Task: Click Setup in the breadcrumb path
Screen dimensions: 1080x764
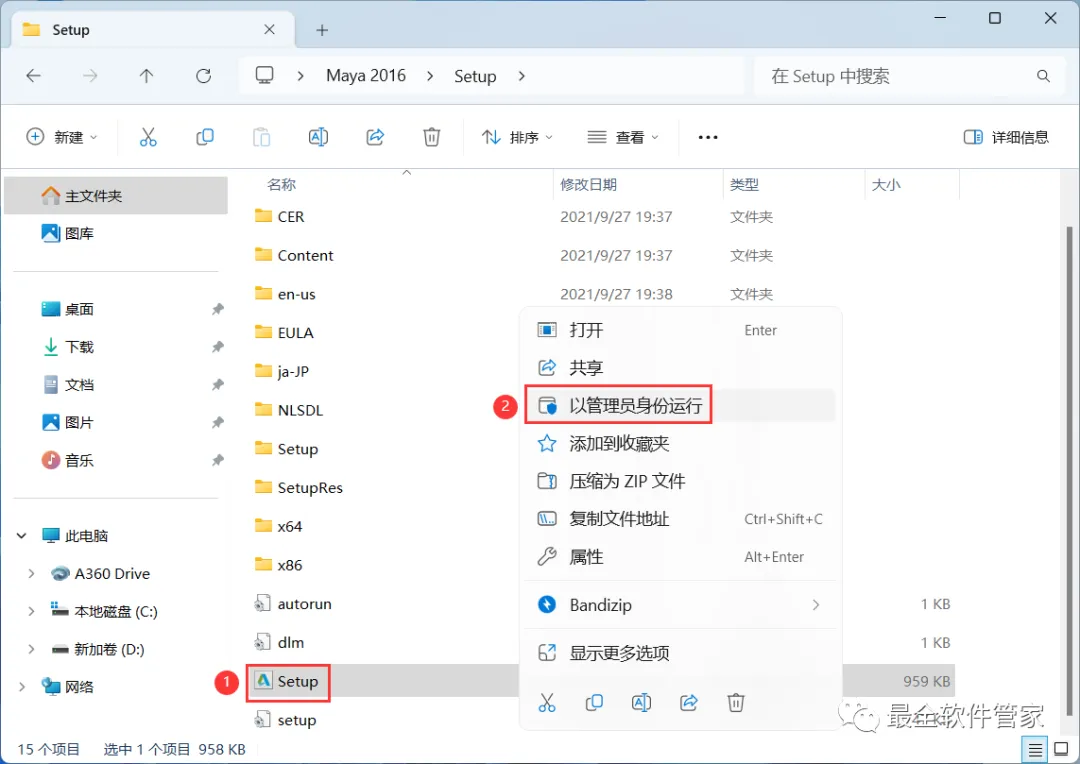Action: 475,76
